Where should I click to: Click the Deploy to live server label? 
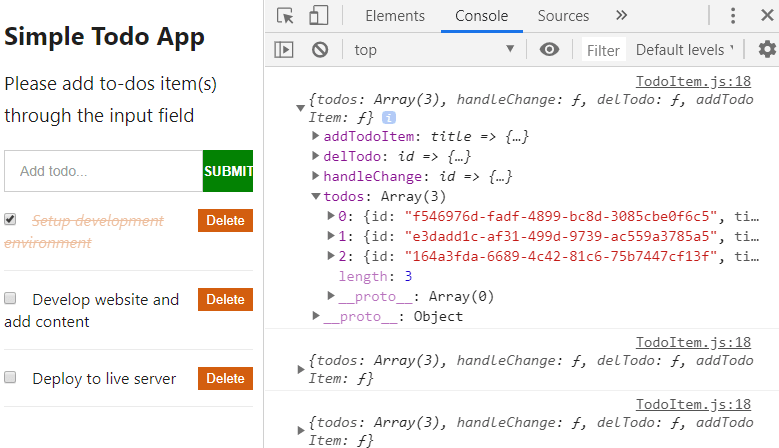[x=104, y=378]
